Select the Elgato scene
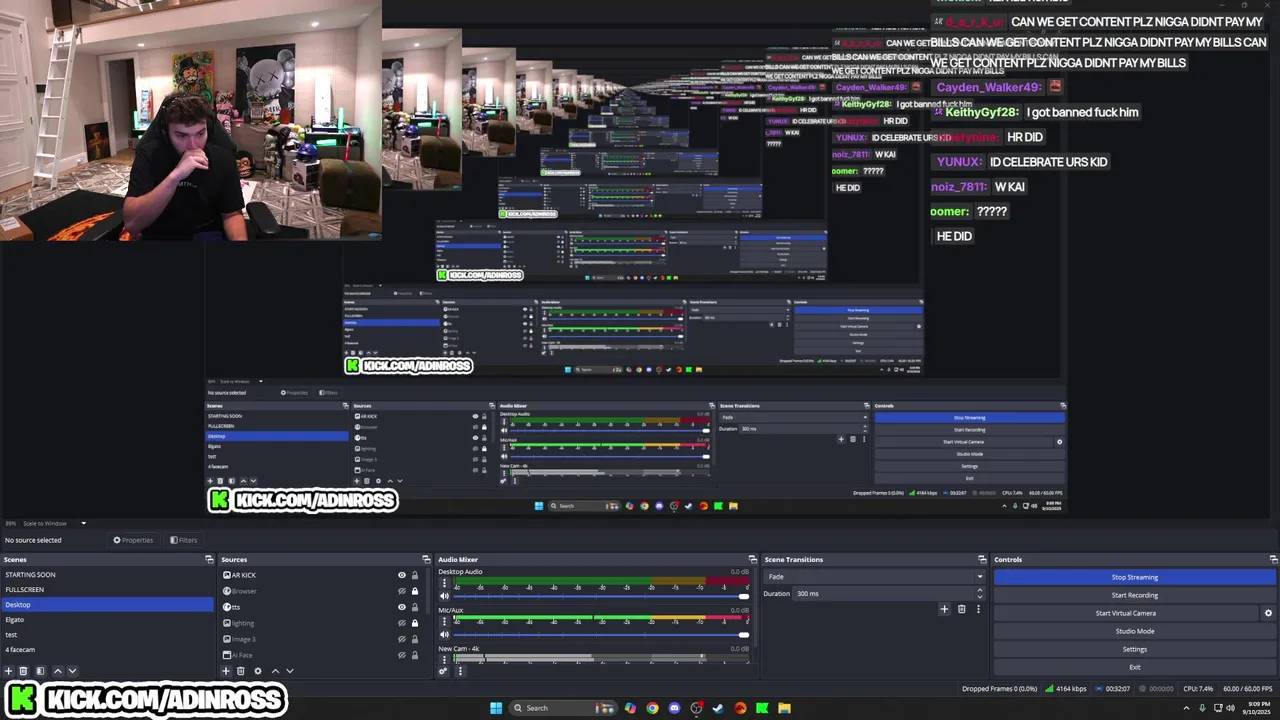 click(107, 620)
